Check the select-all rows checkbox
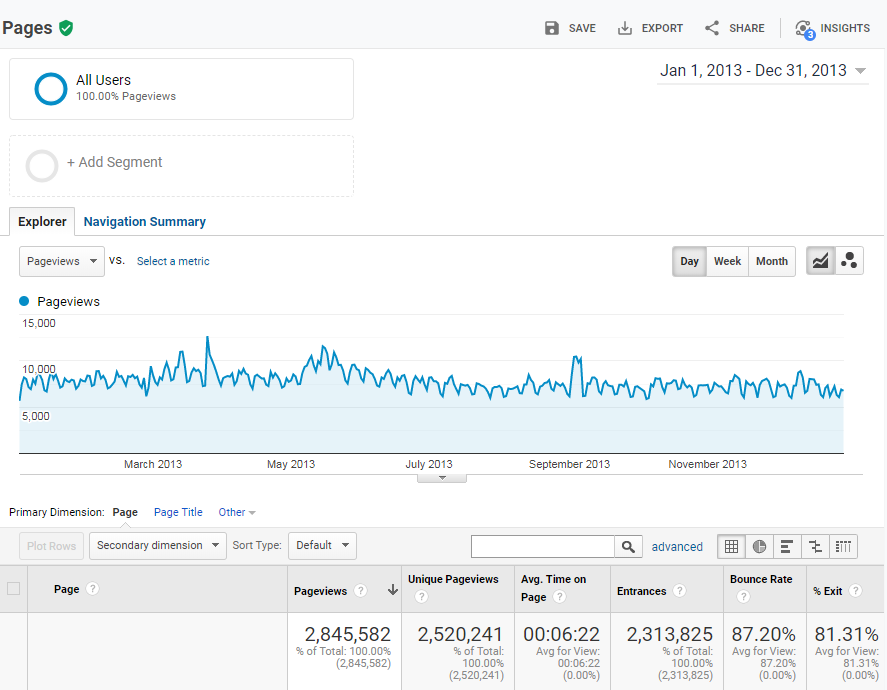 pyautogui.click(x=14, y=589)
